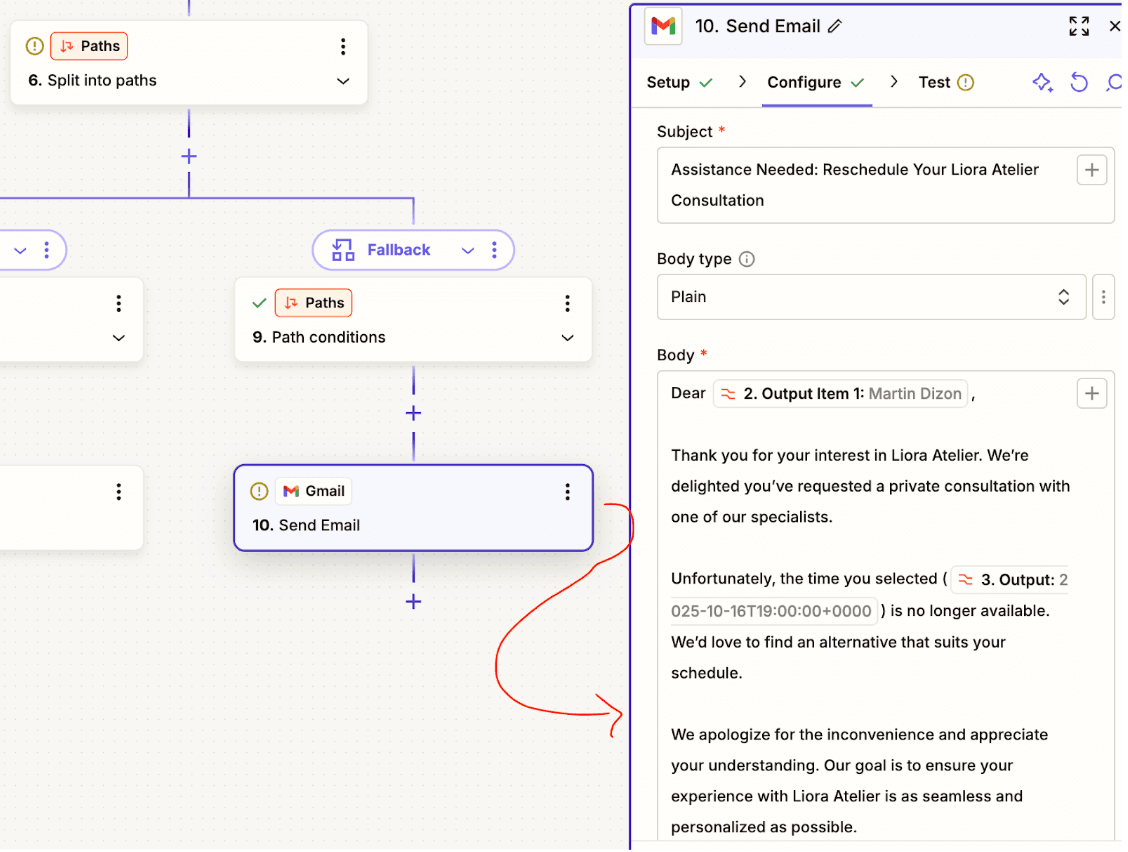The width and height of the screenshot is (1128, 852).
Task: Open the Body type dropdown showing Plain
Action: (x=871, y=297)
